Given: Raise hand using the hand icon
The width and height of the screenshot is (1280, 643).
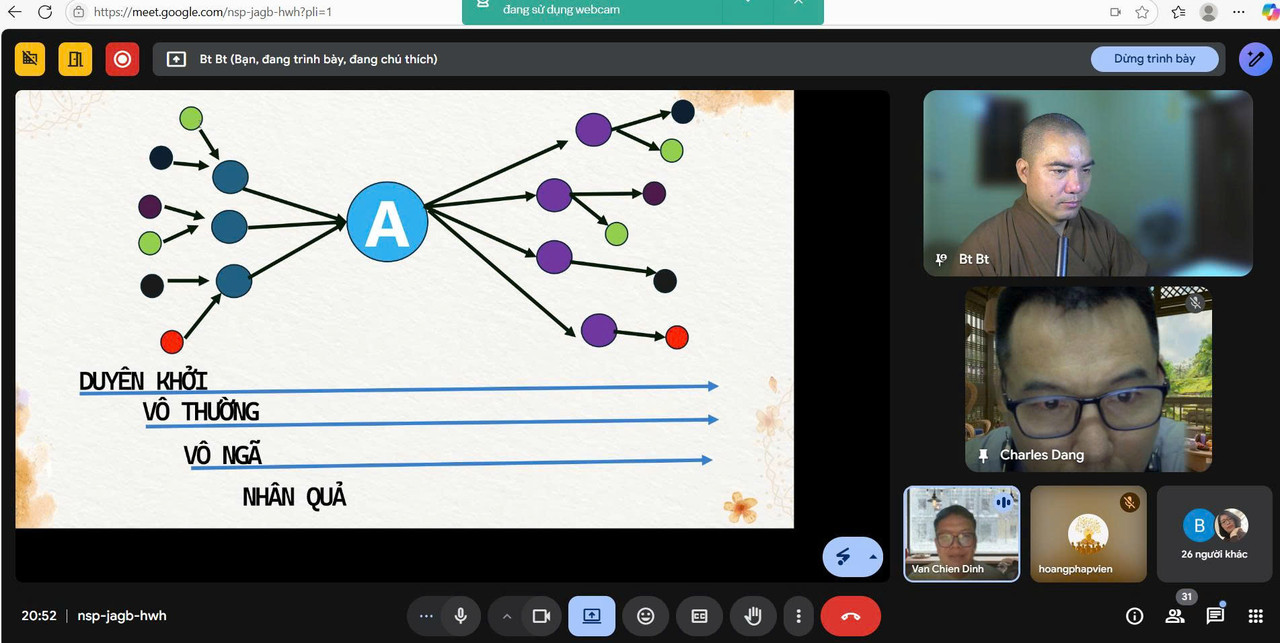Looking at the screenshot, I should [753, 616].
